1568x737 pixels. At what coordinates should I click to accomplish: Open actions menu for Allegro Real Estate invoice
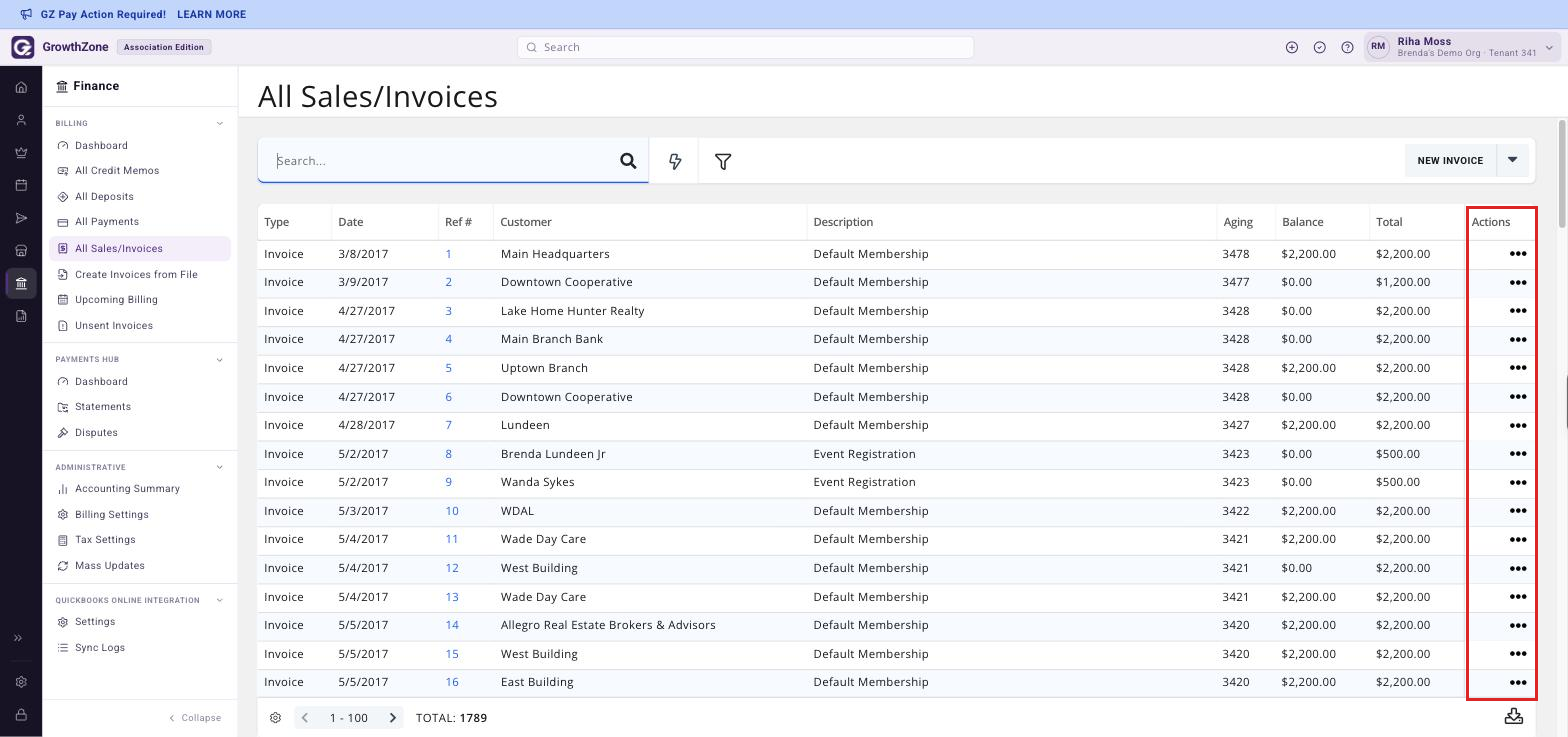(x=1518, y=625)
